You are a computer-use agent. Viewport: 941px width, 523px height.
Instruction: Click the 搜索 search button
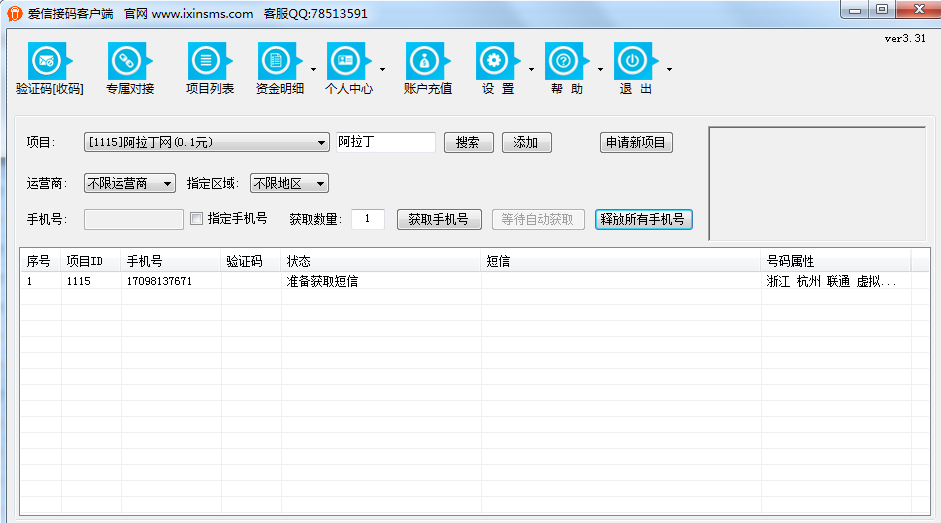469,142
